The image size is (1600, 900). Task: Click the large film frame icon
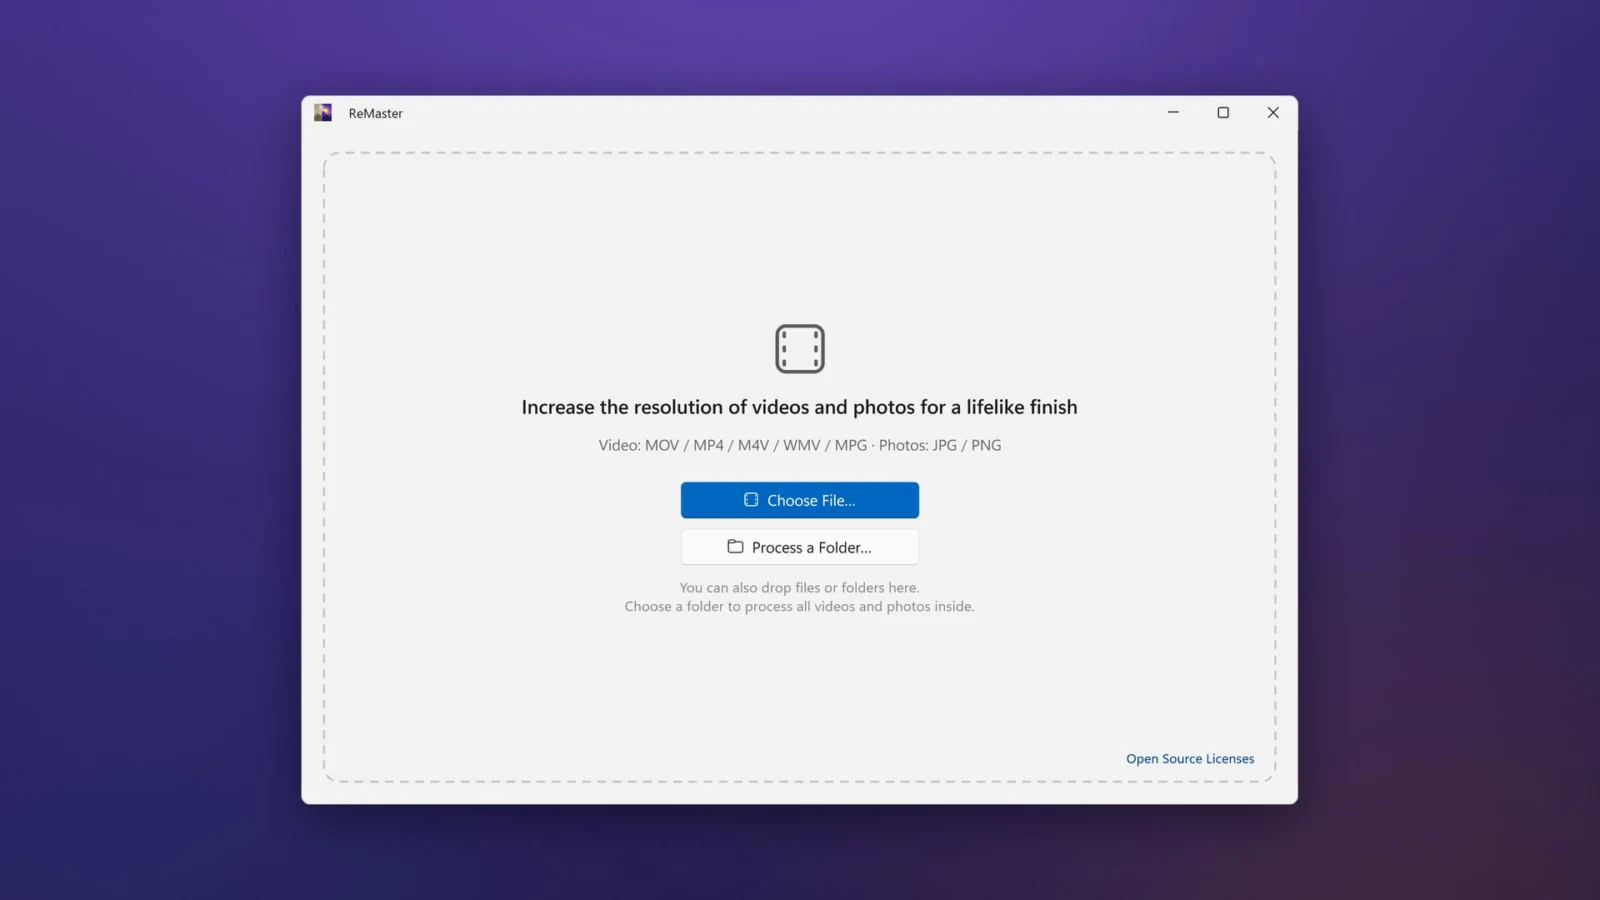coord(800,349)
